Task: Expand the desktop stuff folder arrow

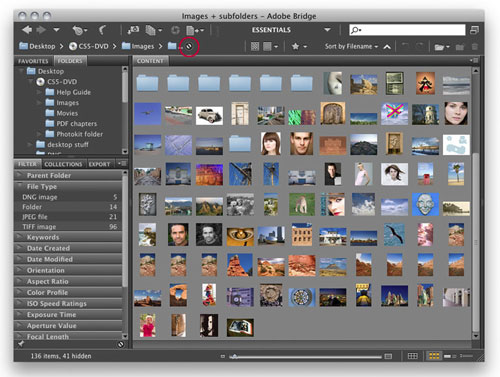Action: click(x=30, y=145)
